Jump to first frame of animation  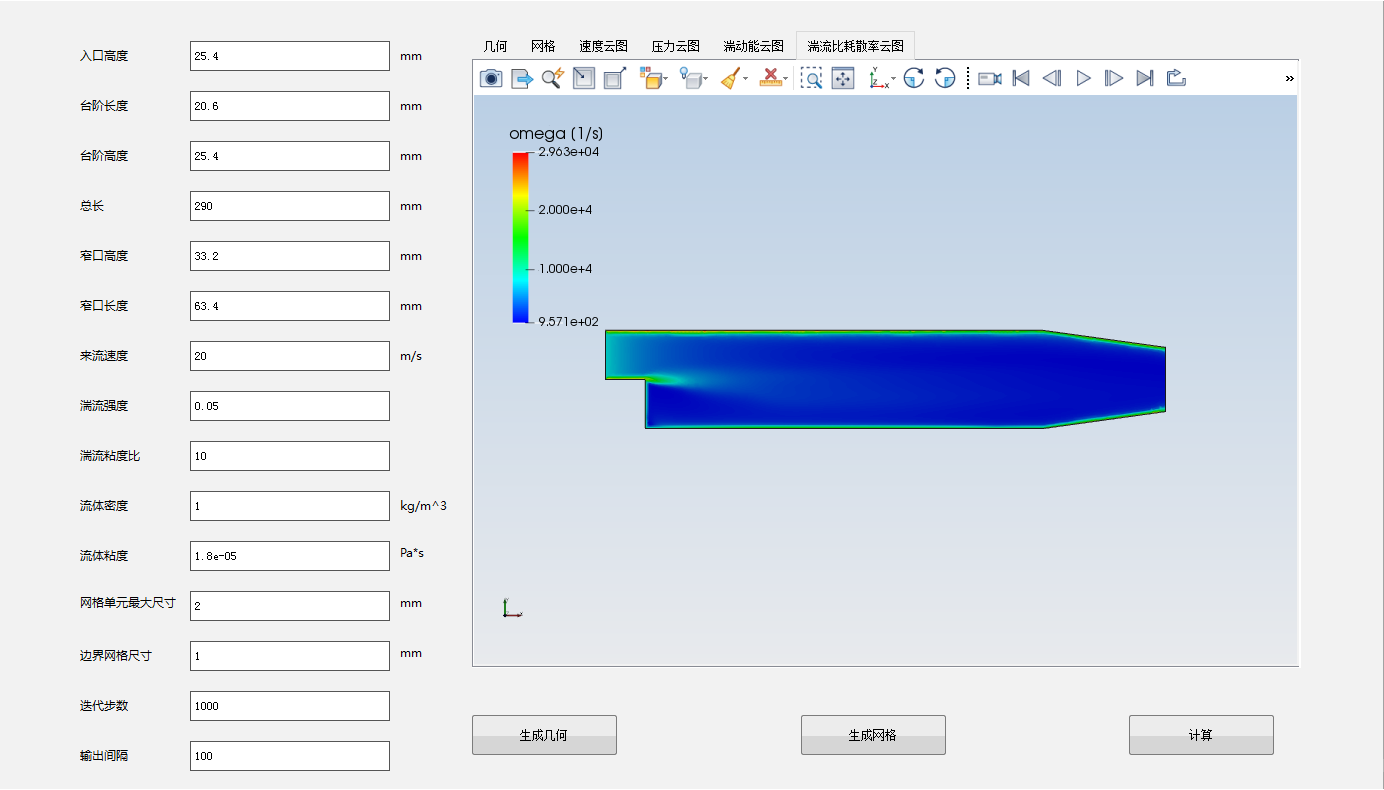1021,78
